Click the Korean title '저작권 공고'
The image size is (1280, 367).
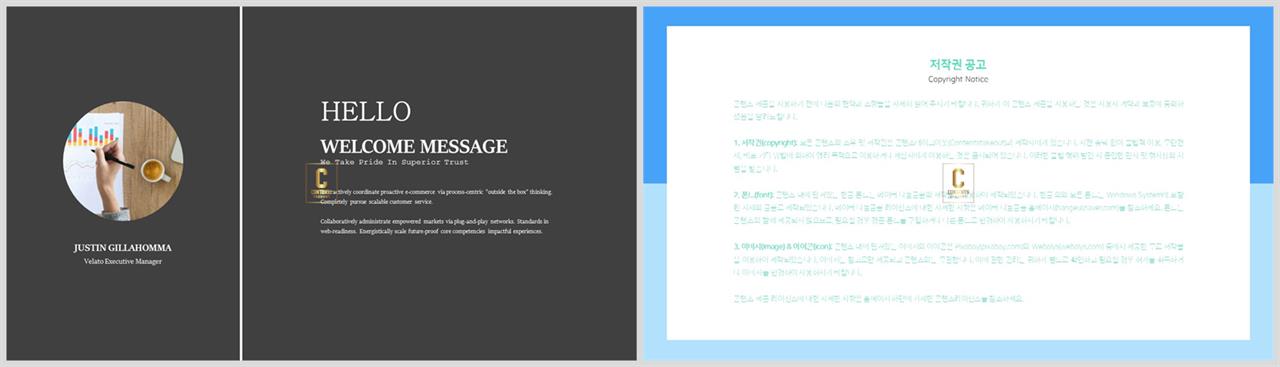958,64
